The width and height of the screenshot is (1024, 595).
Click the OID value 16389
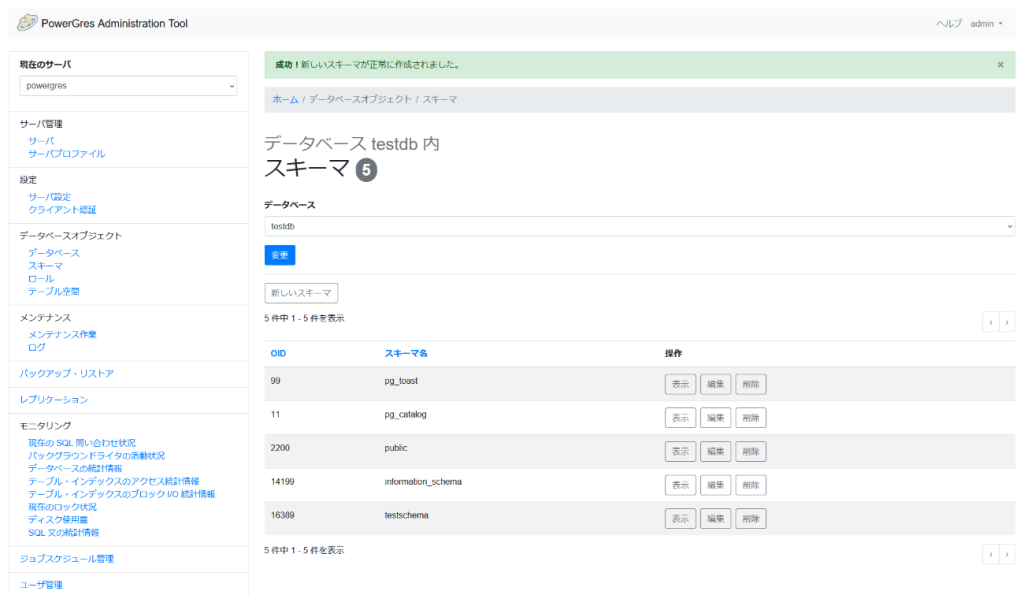(282, 515)
